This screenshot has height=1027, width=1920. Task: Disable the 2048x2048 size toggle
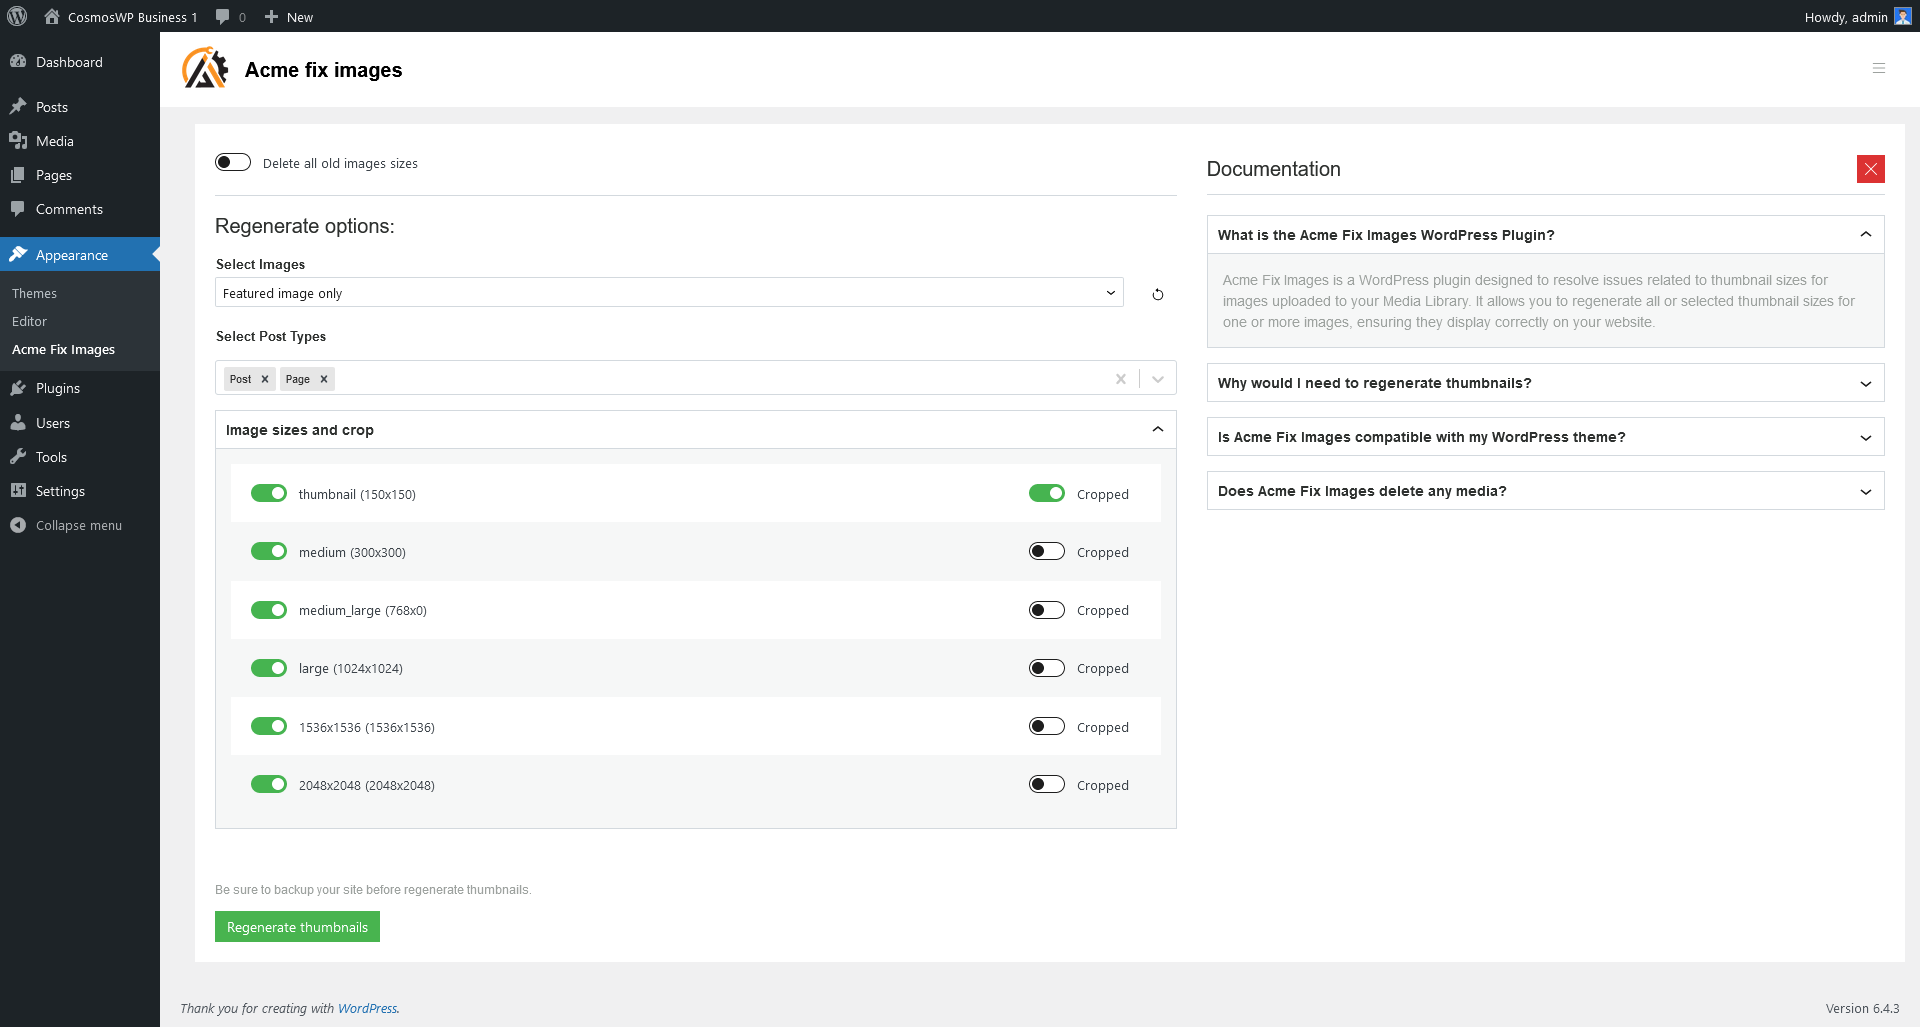(x=269, y=784)
